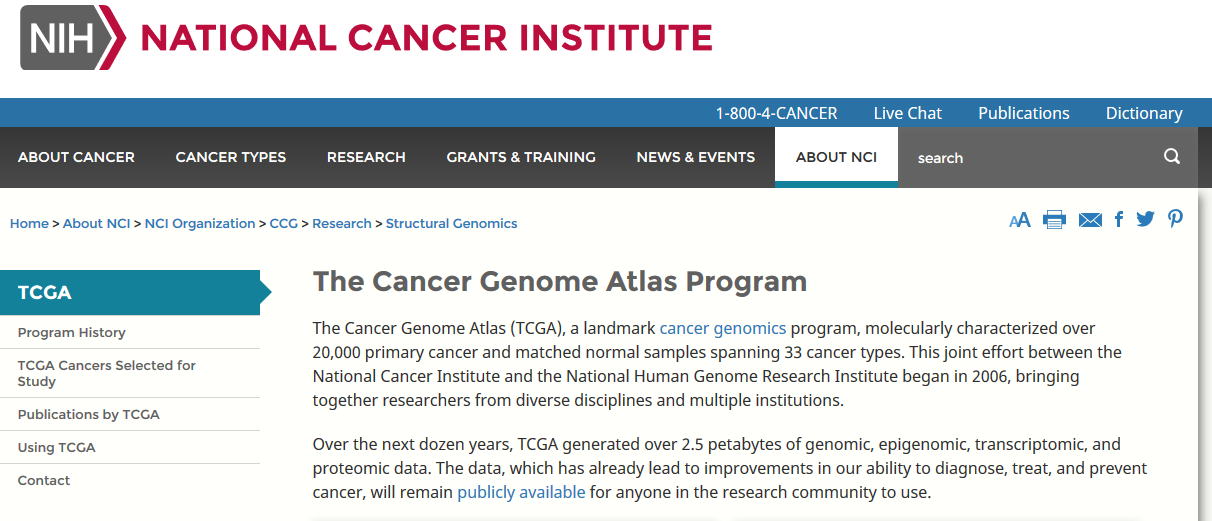Share on Twitter icon
Screen dimensions: 1212x521
tap(1145, 220)
